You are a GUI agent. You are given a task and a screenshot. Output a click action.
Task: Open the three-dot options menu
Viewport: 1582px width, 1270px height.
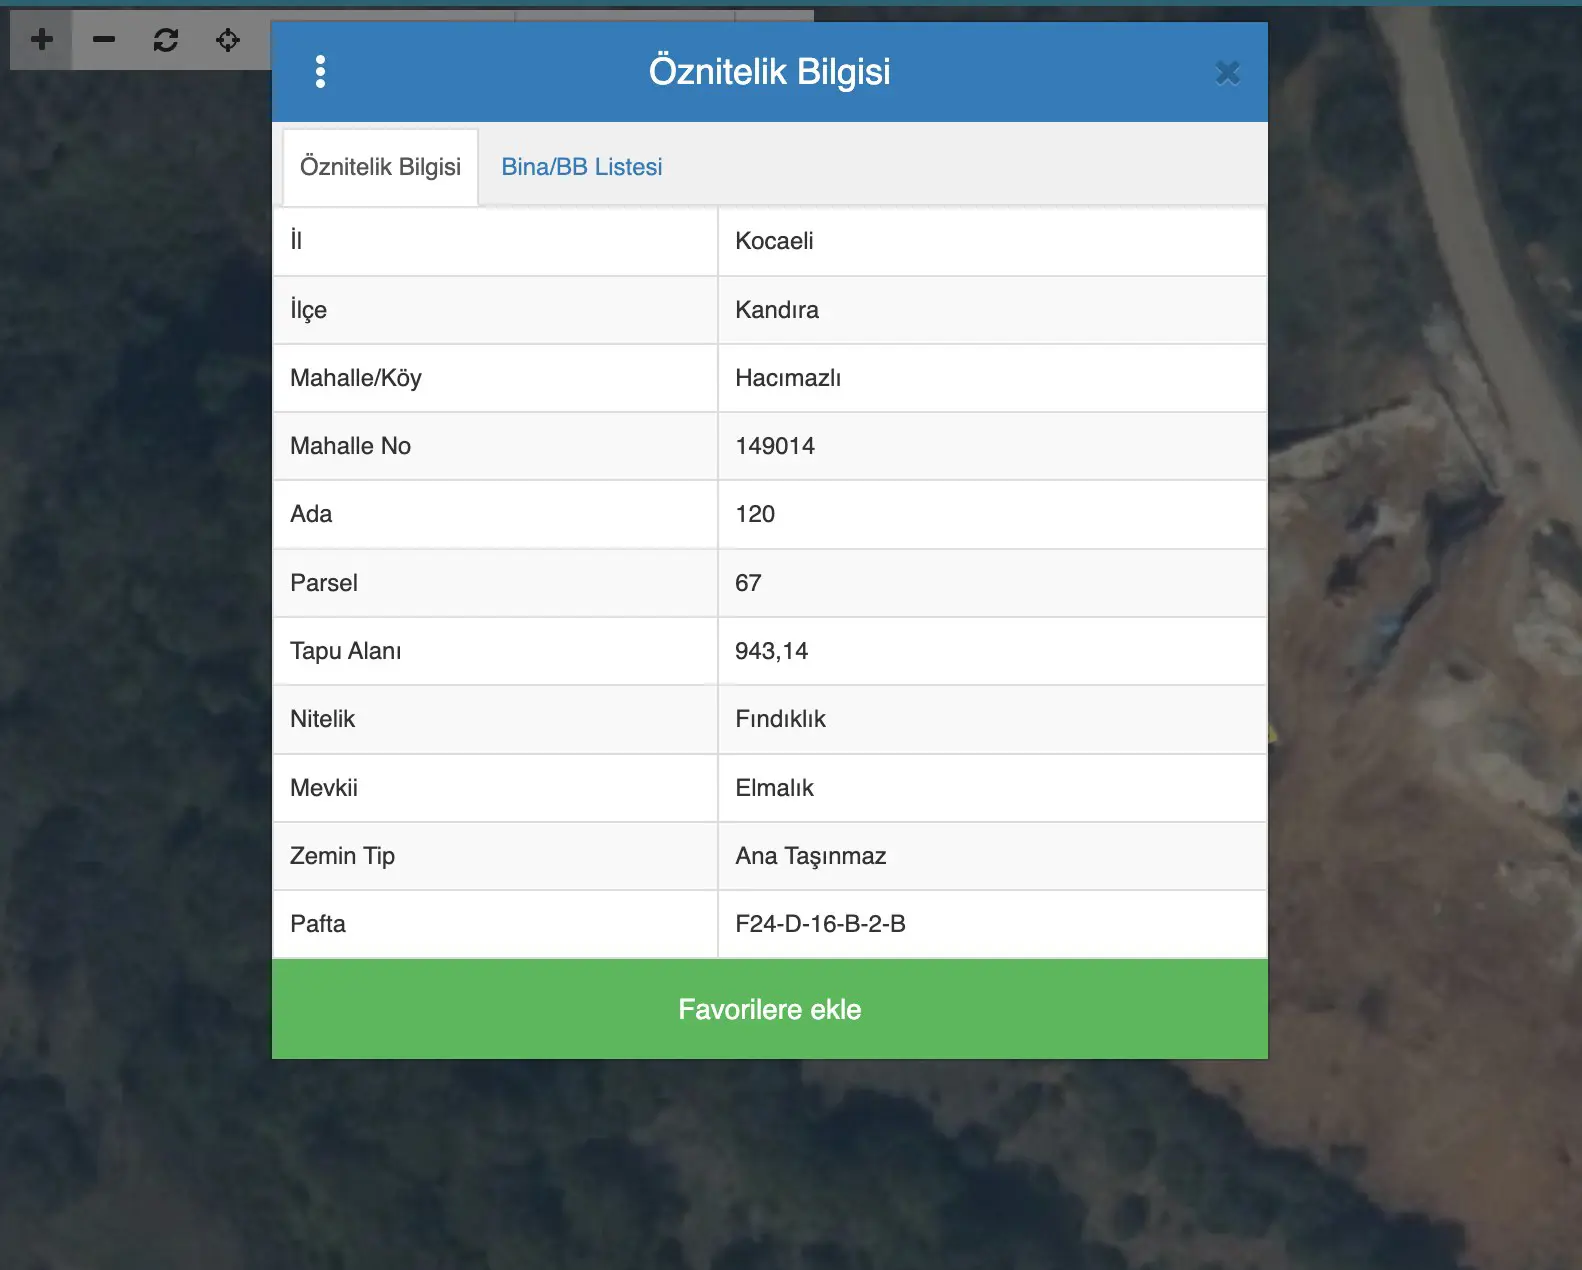pyautogui.click(x=320, y=72)
